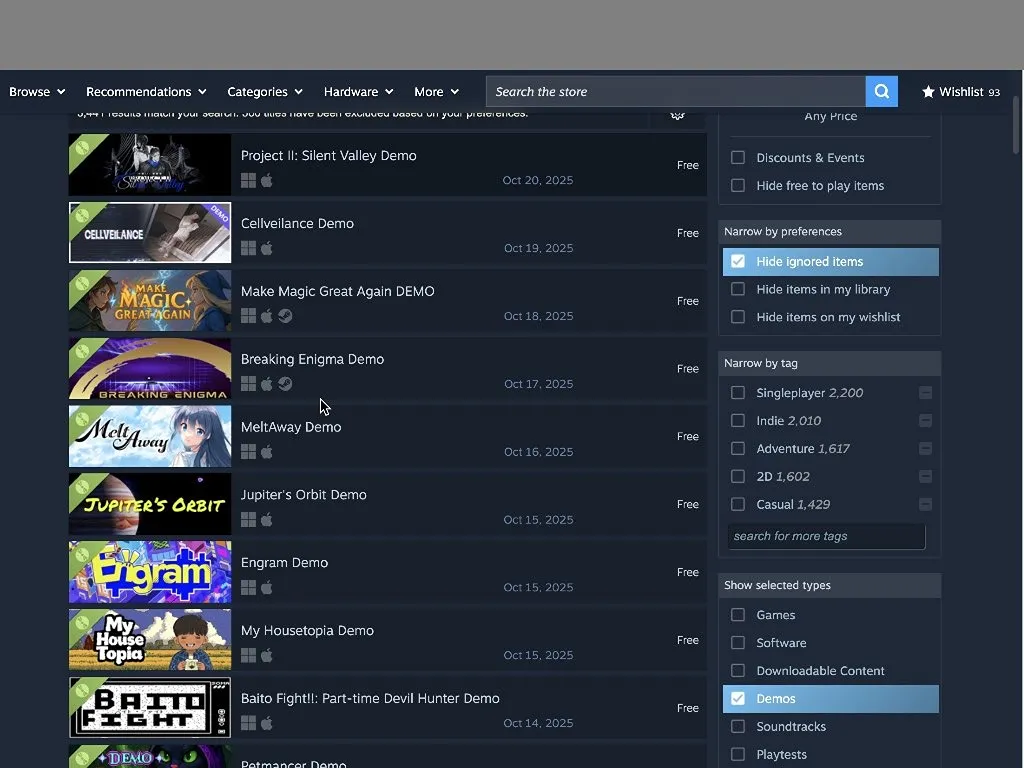
Task: Click SteamOS icon on Make Magic Great Again
Action: coord(285,316)
